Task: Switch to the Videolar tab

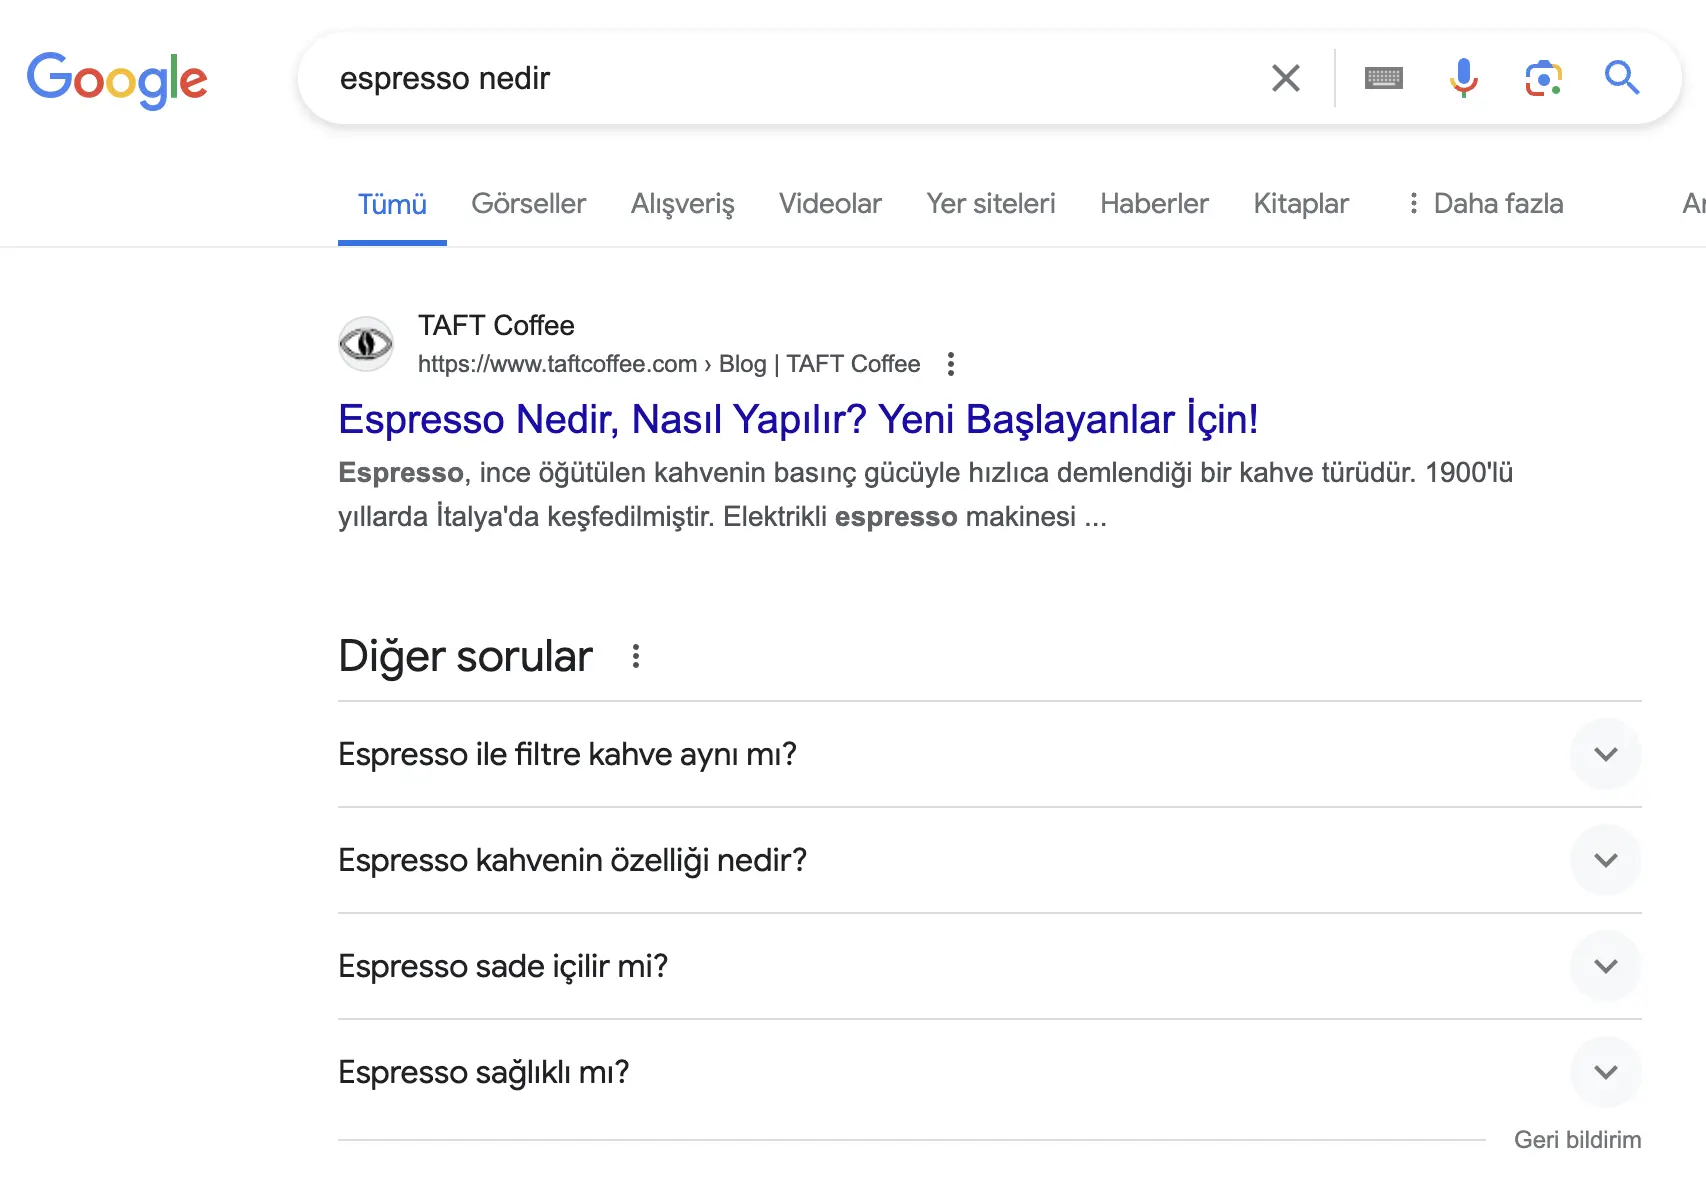Action: [x=830, y=204]
